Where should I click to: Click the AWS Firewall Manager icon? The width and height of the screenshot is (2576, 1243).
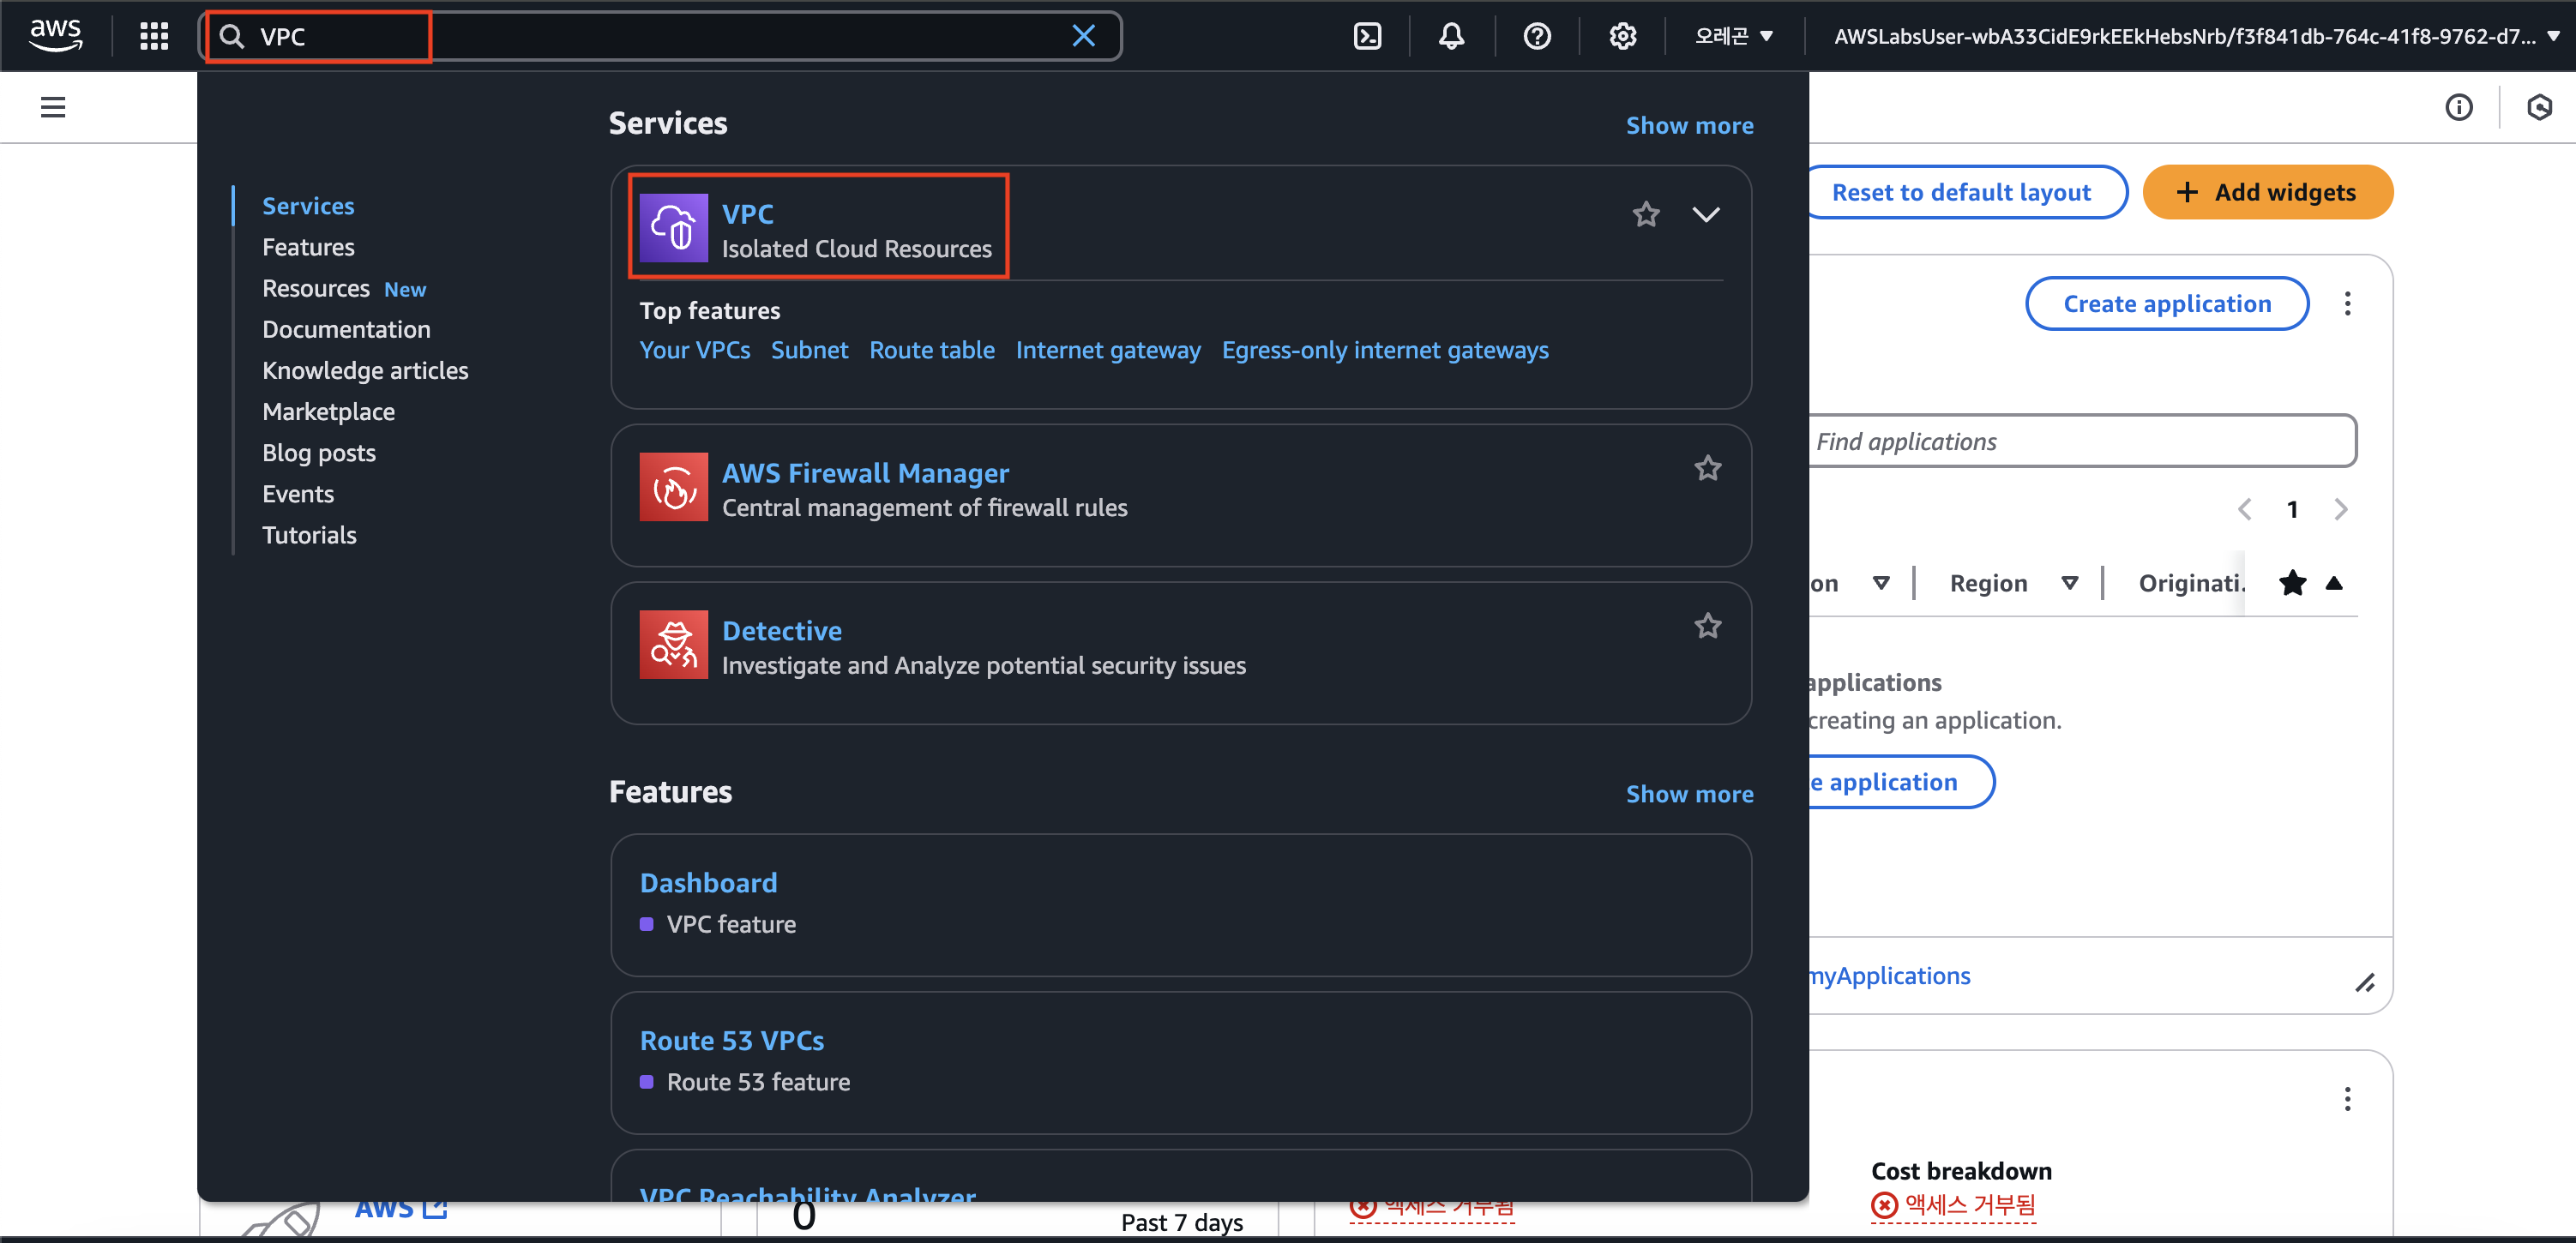pos(673,487)
